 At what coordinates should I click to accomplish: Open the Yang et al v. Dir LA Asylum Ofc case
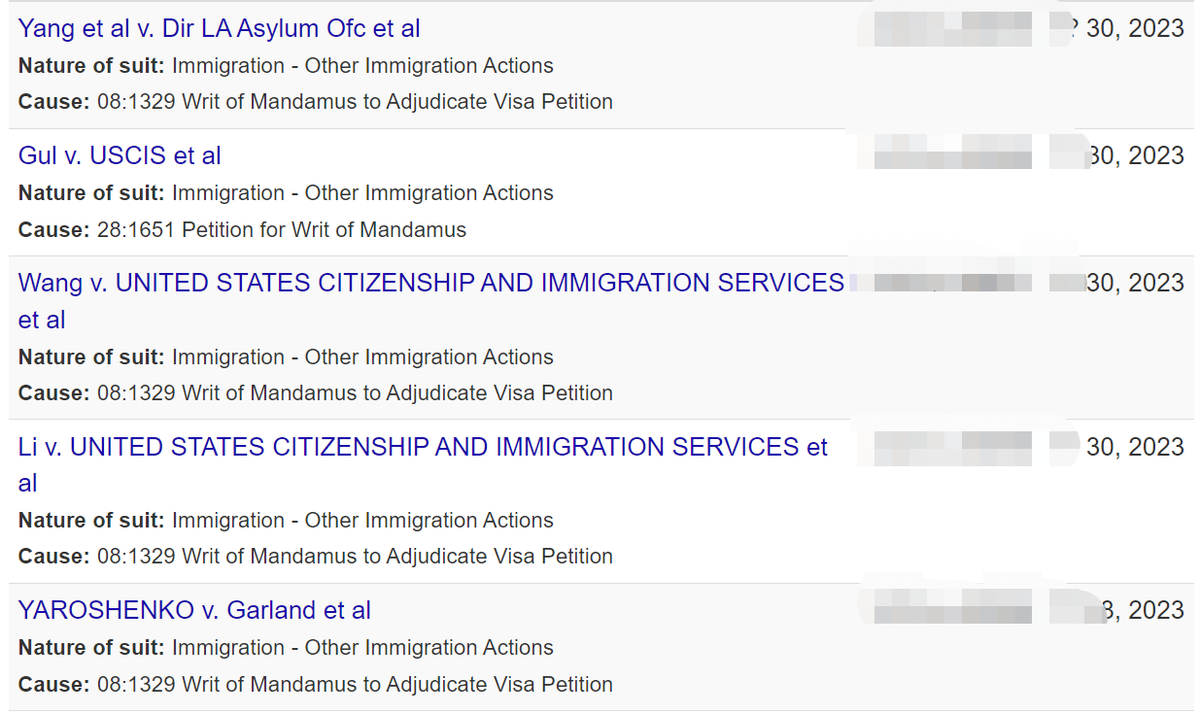tap(219, 29)
